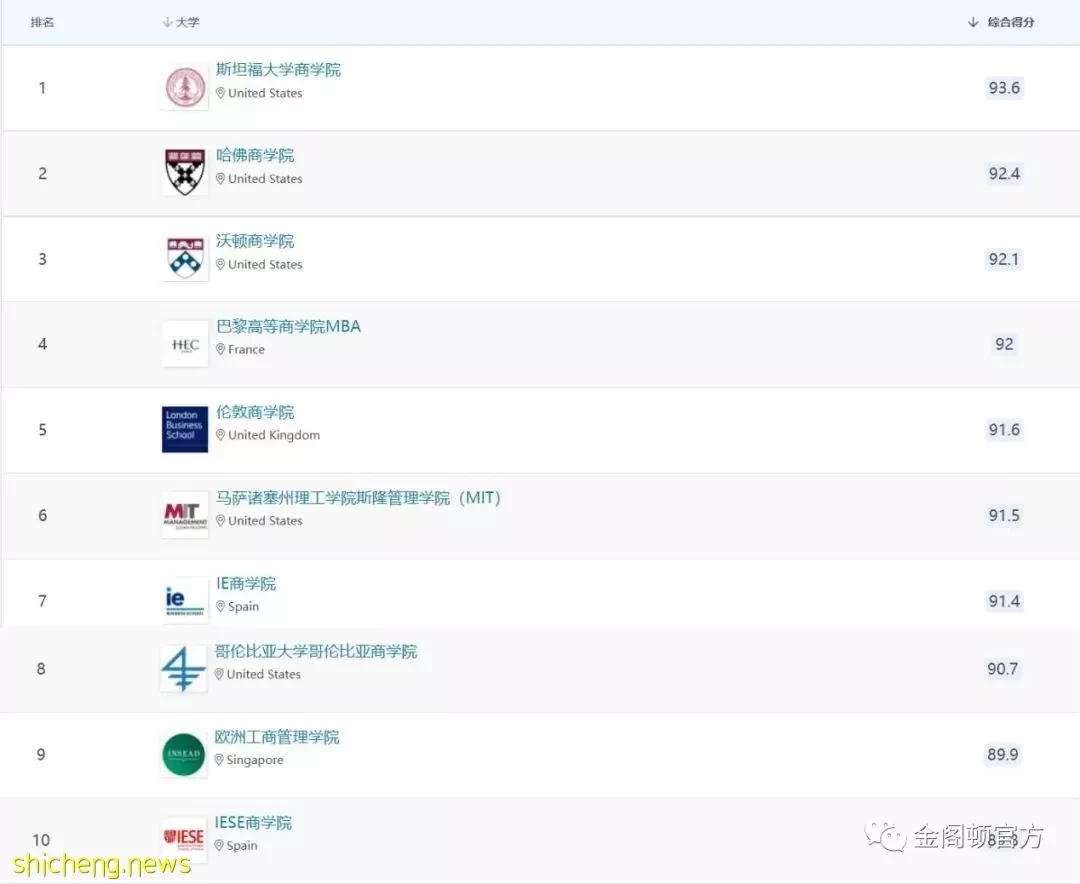Click the 91.4 score value

tap(1004, 601)
